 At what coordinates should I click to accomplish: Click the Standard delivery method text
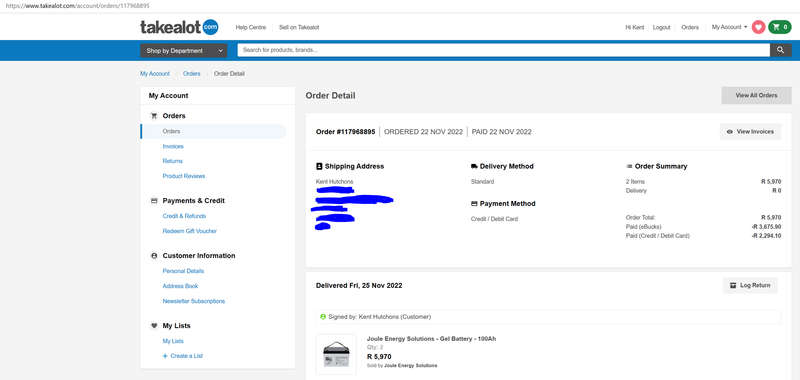click(482, 182)
